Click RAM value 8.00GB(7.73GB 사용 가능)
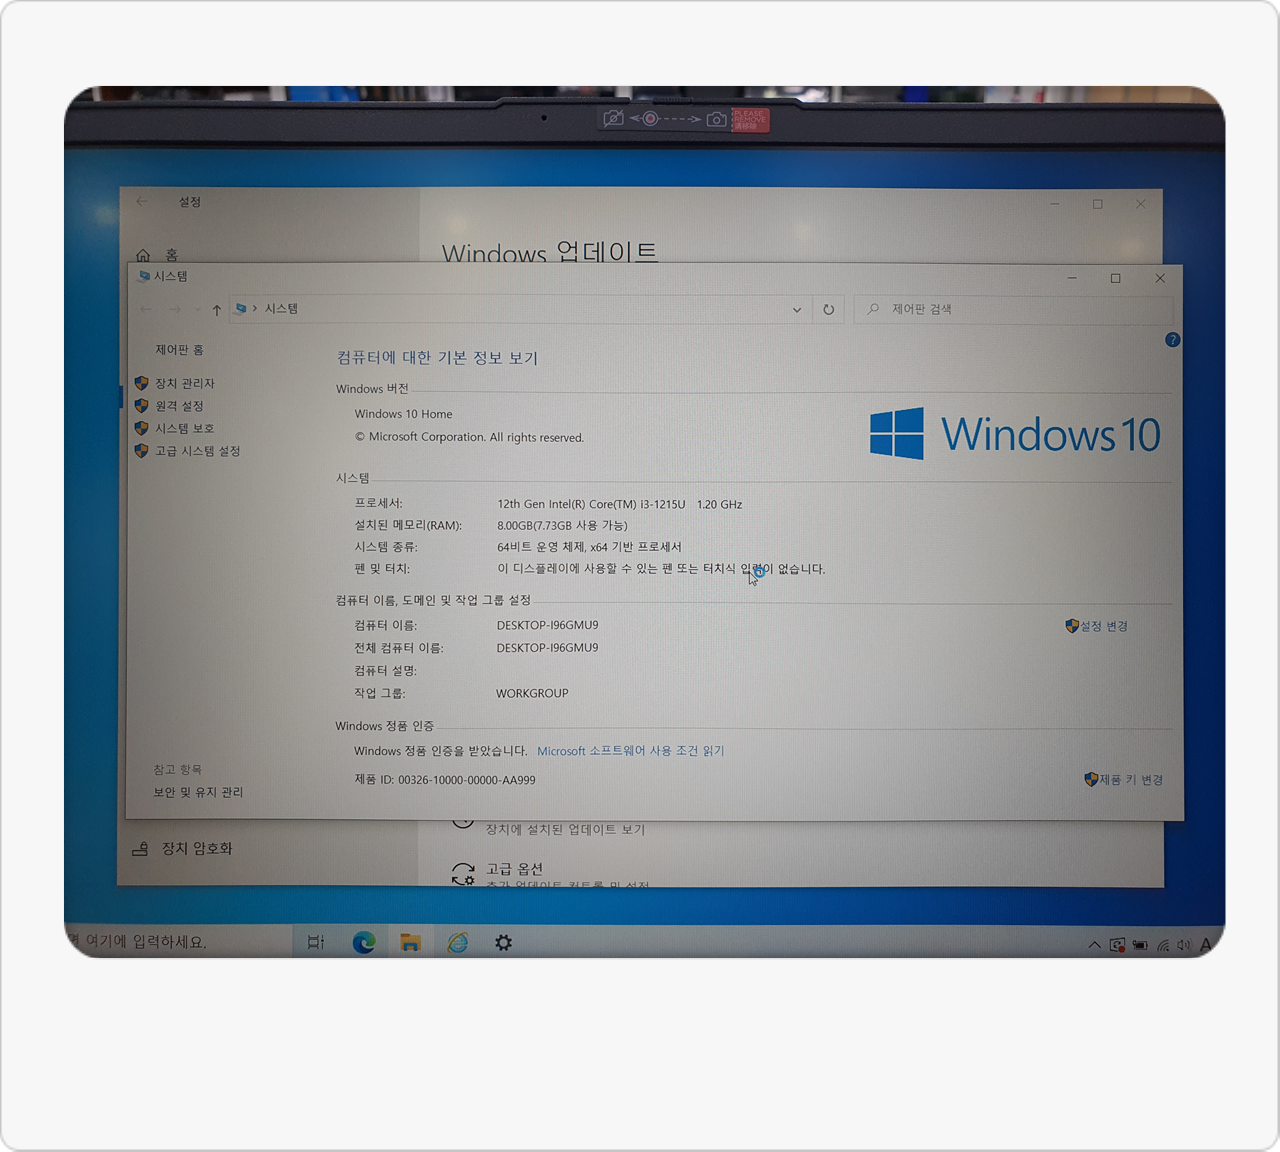 coord(562,526)
